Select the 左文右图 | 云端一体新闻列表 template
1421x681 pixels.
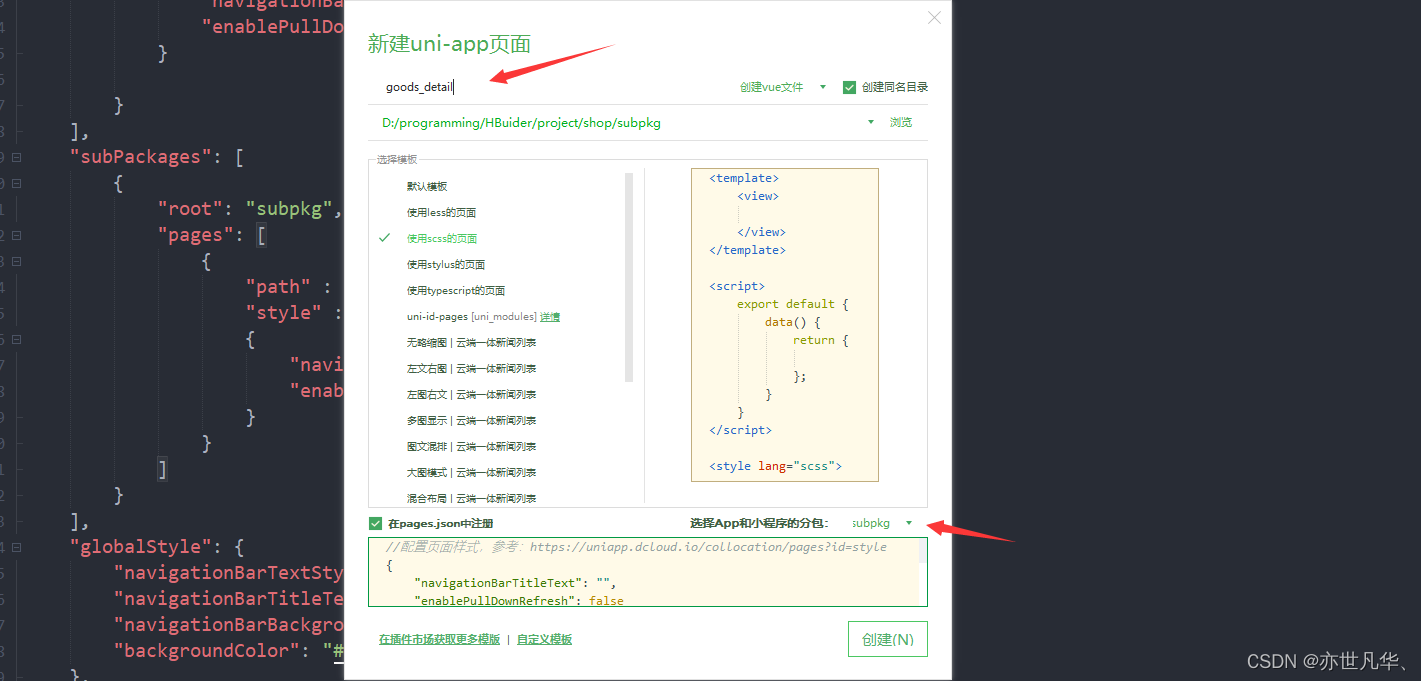[x=471, y=368]
